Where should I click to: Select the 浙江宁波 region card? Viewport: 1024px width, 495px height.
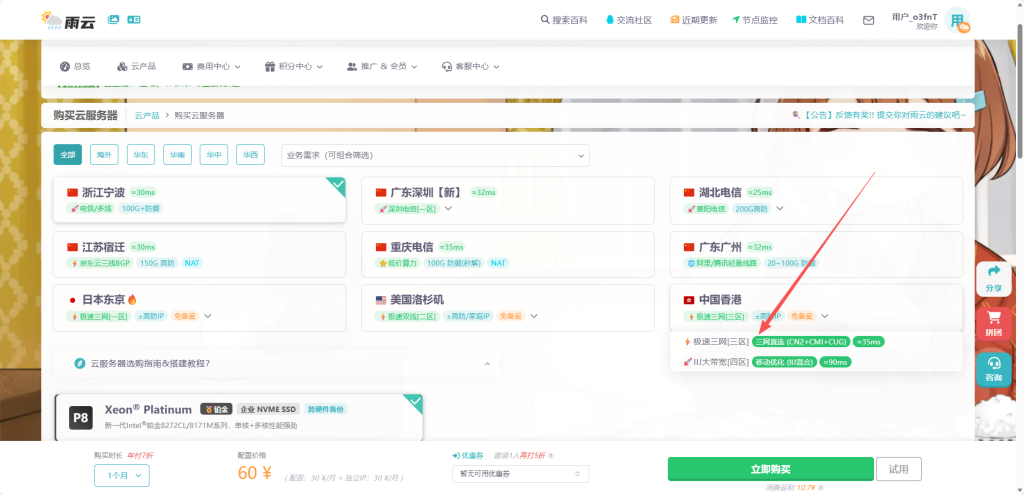pyautogui.click(x=199, y=199)
